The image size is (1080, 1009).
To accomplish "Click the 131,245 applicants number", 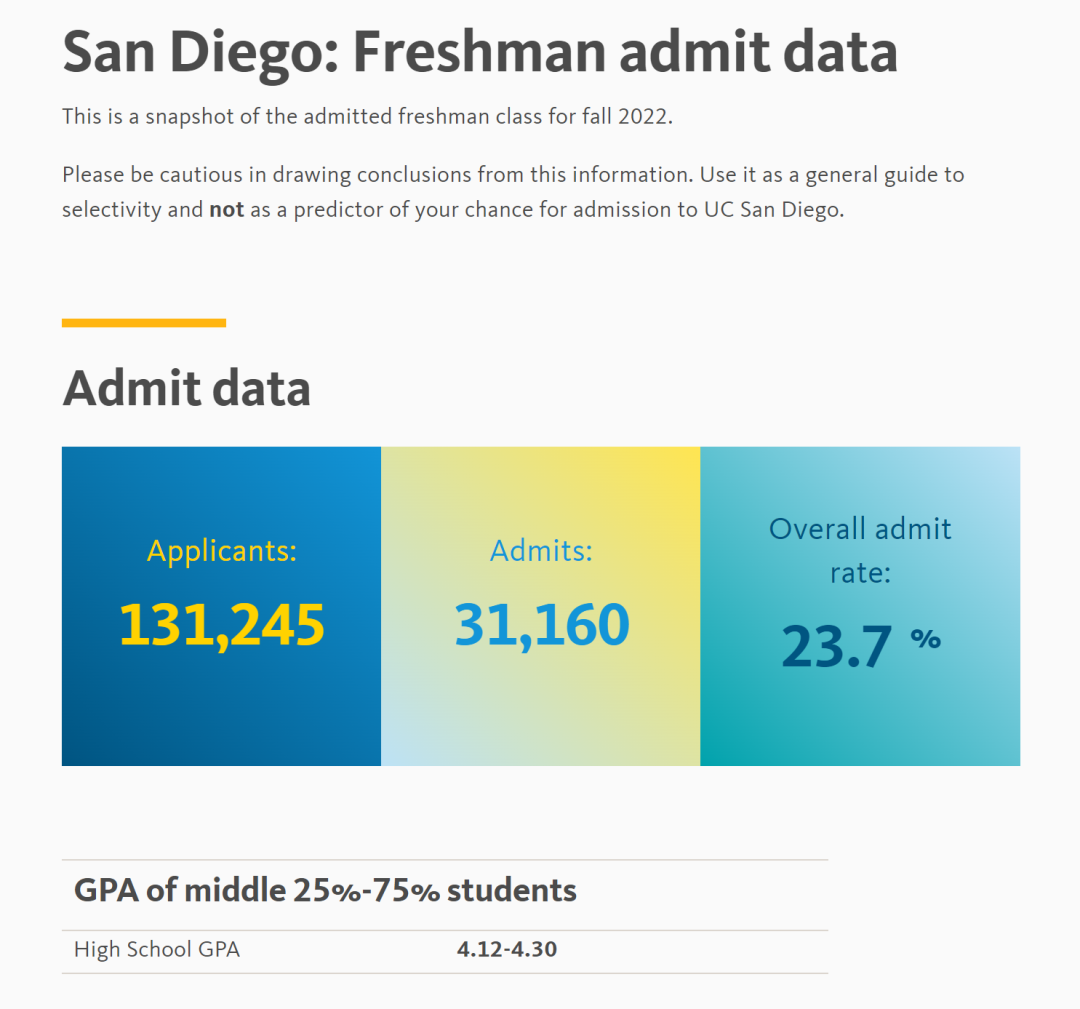I will [x=222, y=625].
